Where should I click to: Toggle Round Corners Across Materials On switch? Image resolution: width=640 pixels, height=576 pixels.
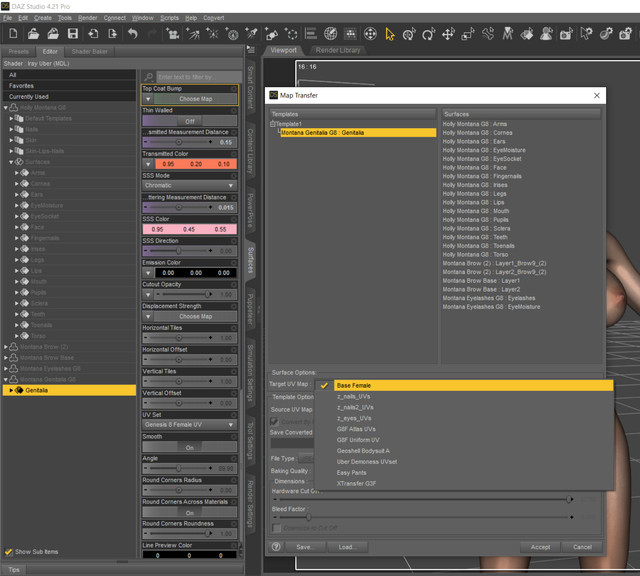(189, 512)
